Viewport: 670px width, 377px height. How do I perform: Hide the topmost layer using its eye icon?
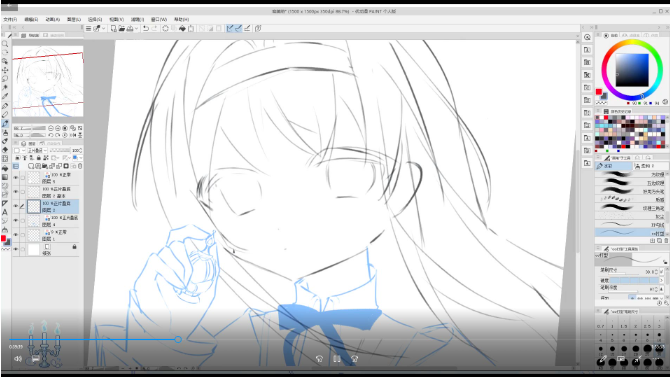(x=16, y=178)
